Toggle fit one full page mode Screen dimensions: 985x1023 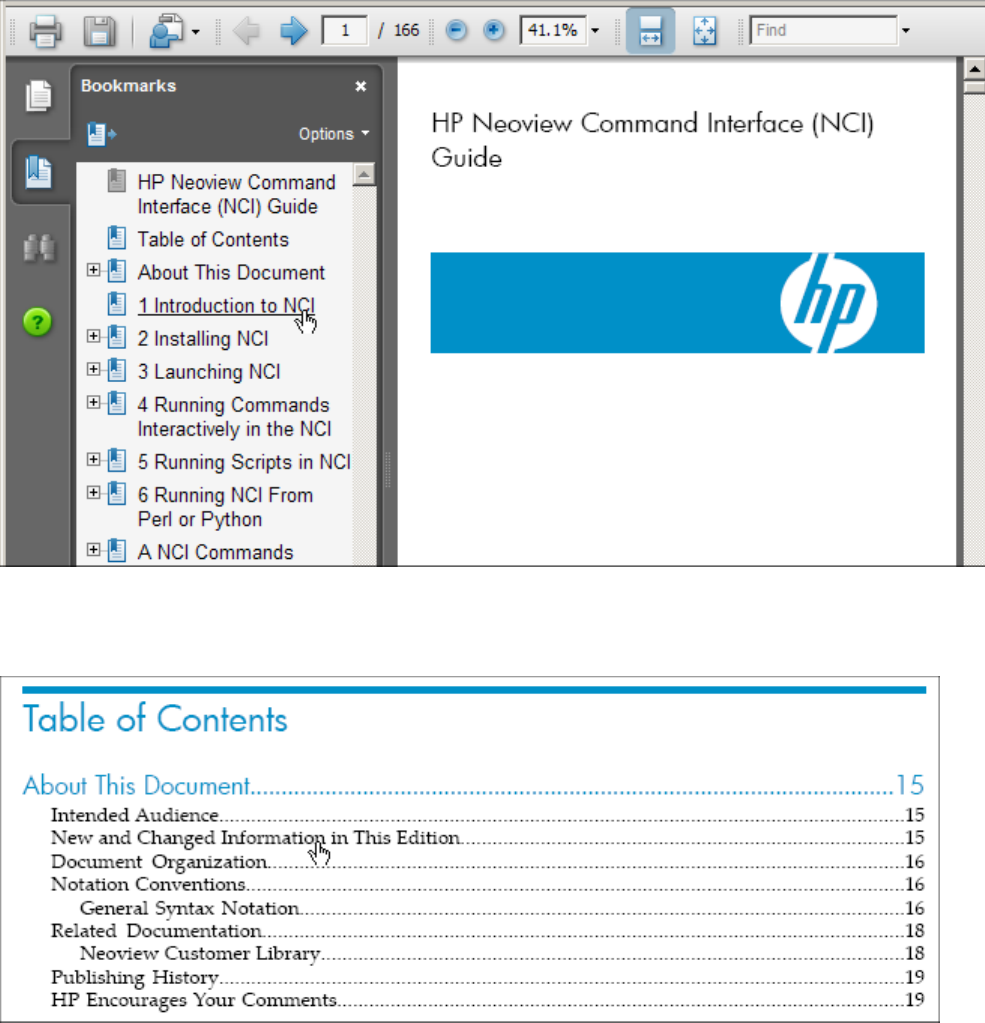[x=705, y=31]
